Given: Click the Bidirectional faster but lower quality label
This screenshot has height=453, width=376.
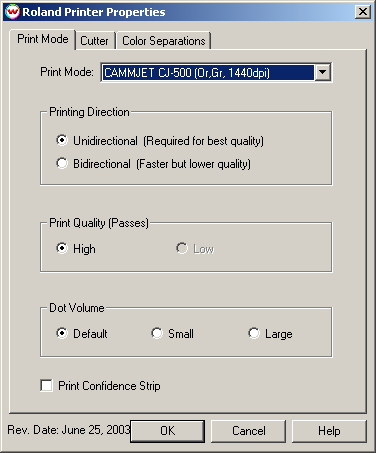Looking at the screenshot, I should [162, 164].
